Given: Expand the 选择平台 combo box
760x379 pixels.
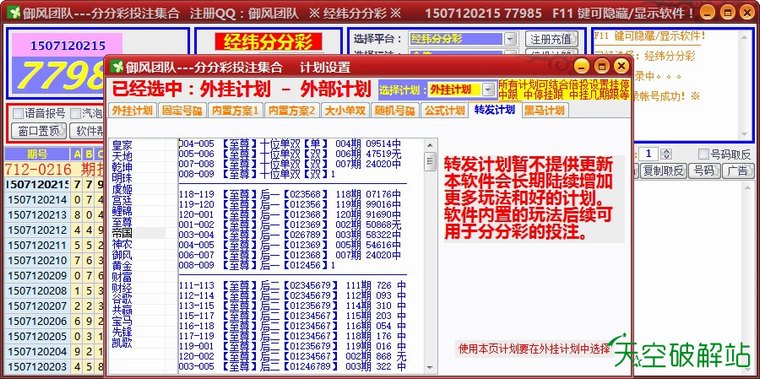Looking at the screenshot, I should tap(510, 39).
